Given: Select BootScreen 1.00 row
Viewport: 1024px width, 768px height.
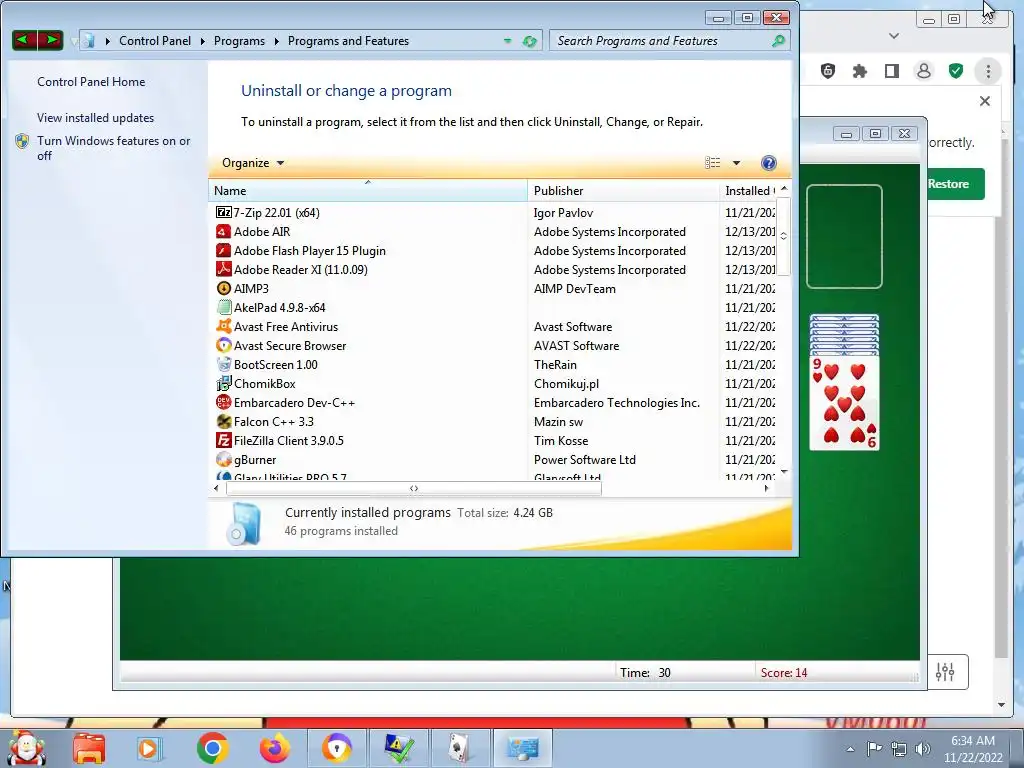Looking at the screenshot, I should (x=495, y=364).
